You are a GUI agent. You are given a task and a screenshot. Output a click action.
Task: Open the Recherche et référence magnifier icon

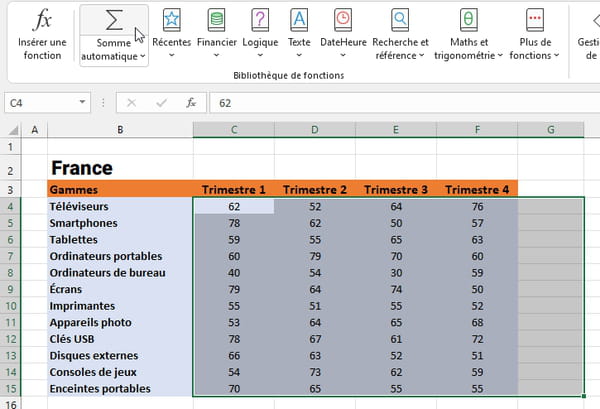tap(400, 20)
